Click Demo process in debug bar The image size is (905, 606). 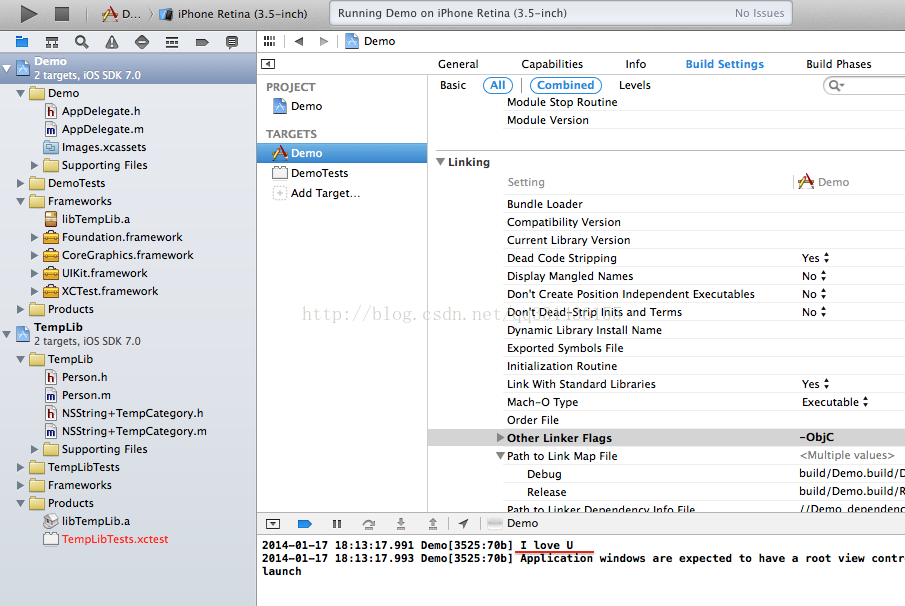pos(514,523)
